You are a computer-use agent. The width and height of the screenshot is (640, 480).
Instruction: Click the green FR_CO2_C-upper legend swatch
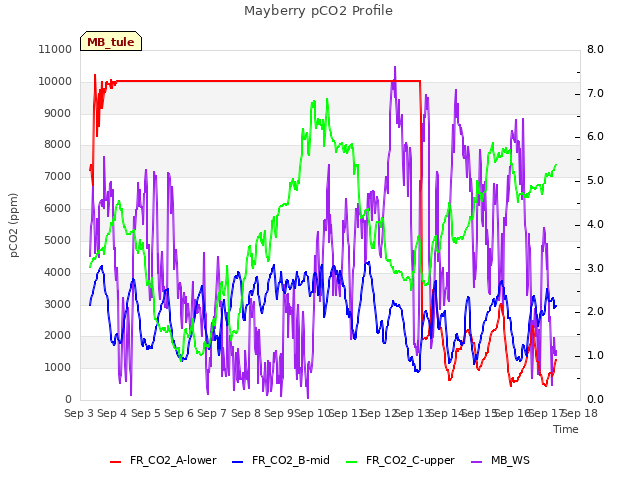[351, 461]
